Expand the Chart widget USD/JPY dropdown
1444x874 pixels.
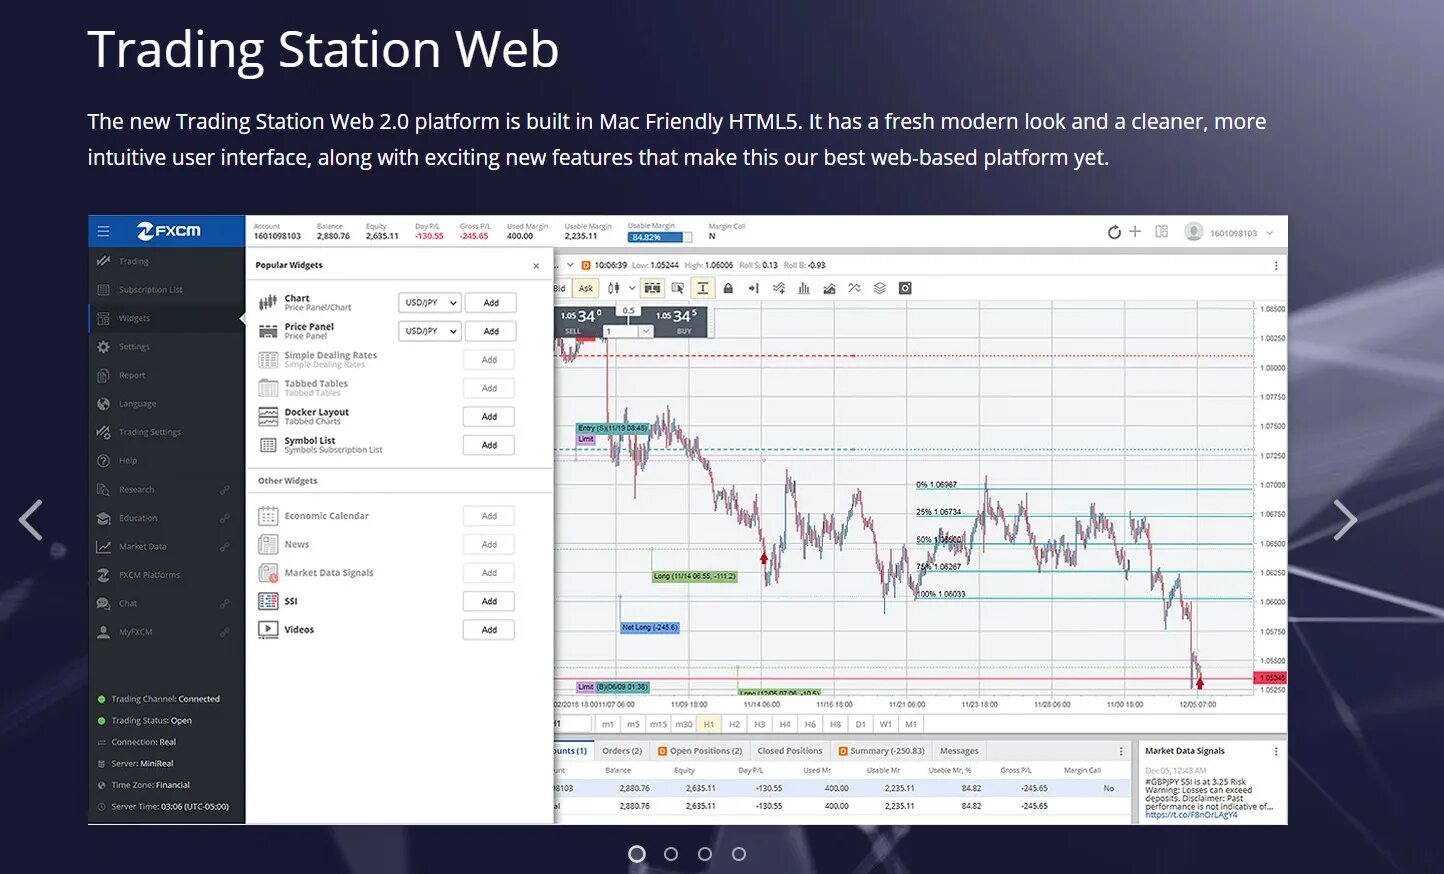click(x=429, y=303)
